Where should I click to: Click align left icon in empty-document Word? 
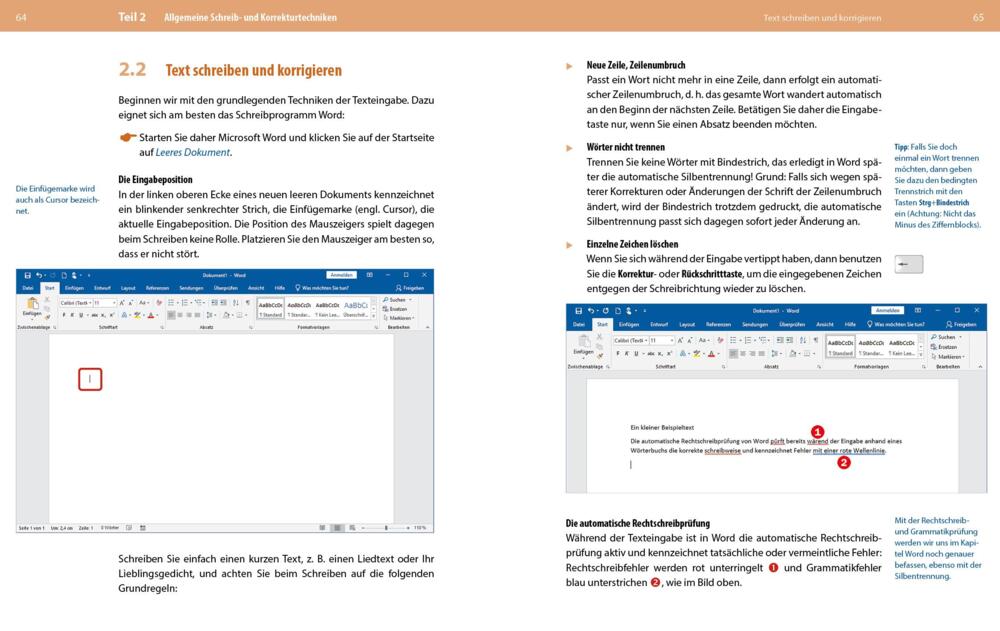pyautogui.click(x=171, y=315)
